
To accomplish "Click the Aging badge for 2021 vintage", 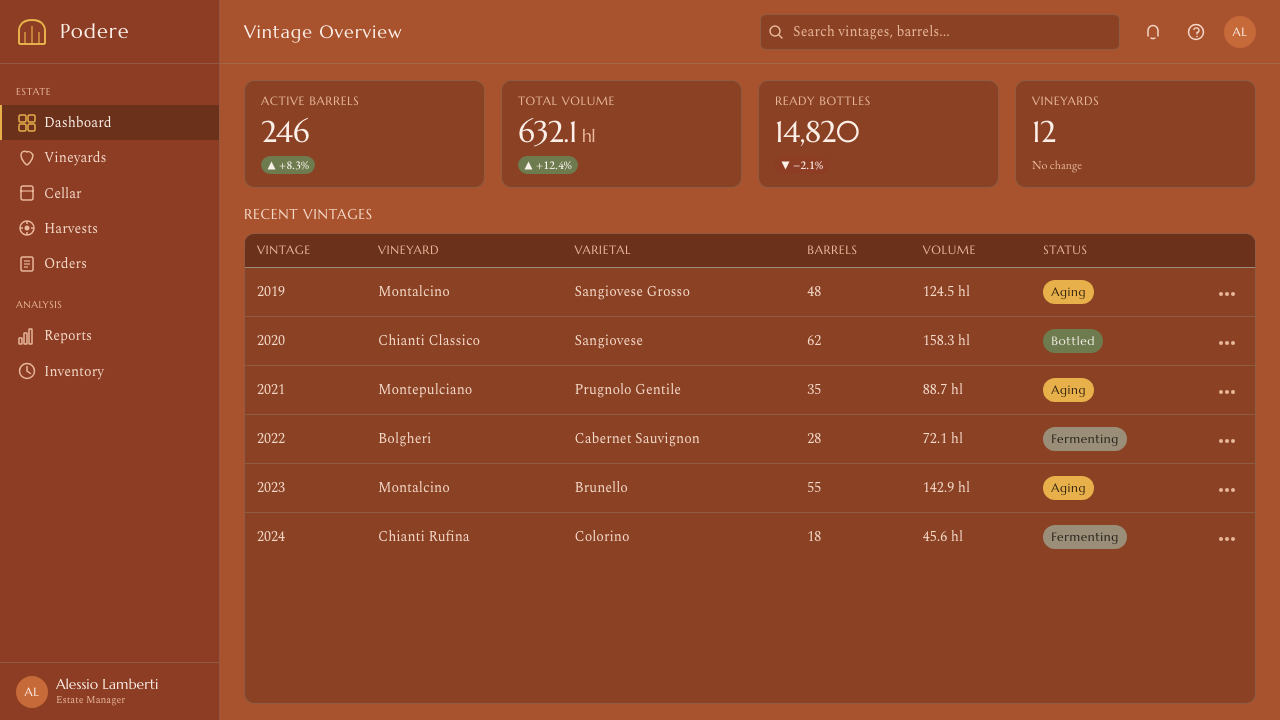I will point(1068,390).
